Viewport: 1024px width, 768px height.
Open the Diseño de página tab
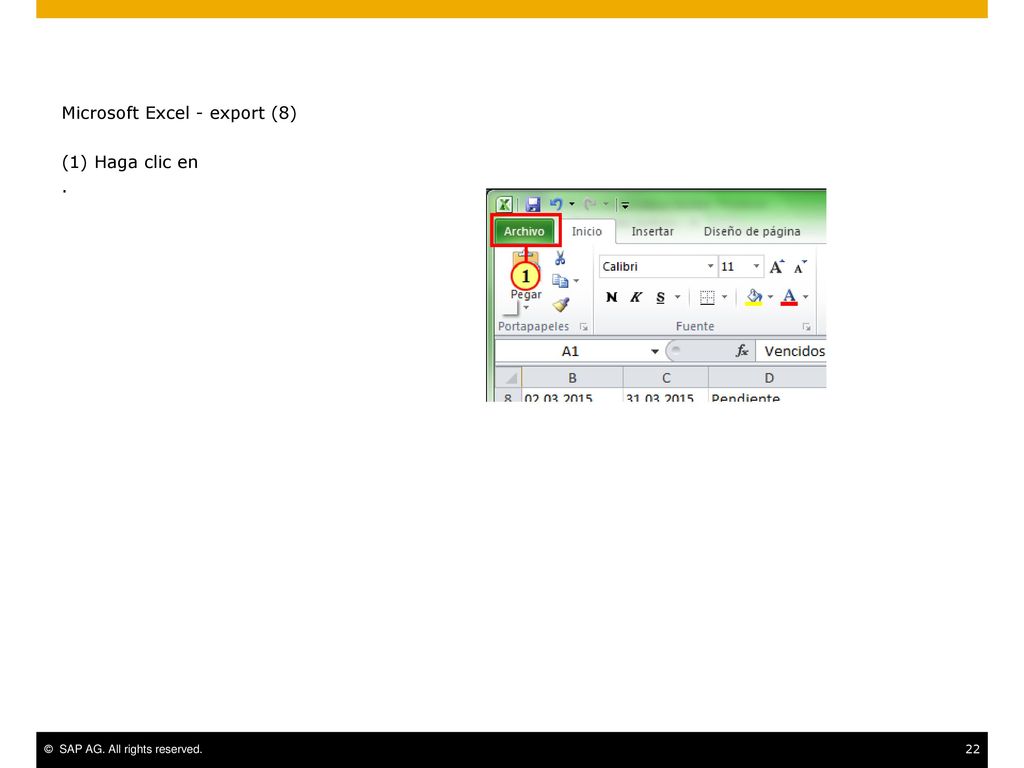pyautogui.click(x=752, y=231)
